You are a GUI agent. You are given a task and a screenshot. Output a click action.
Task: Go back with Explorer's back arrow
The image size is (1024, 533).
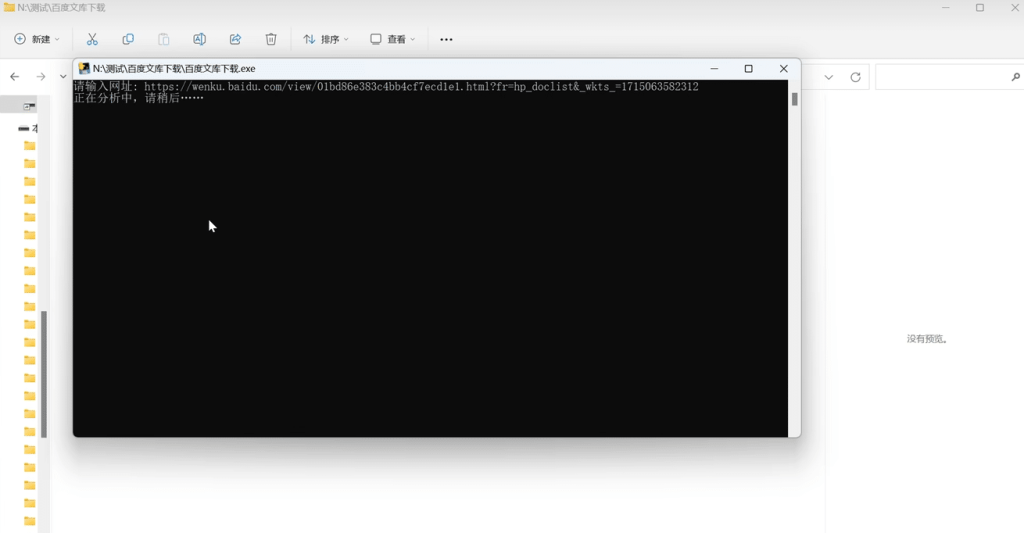[14, 76]
